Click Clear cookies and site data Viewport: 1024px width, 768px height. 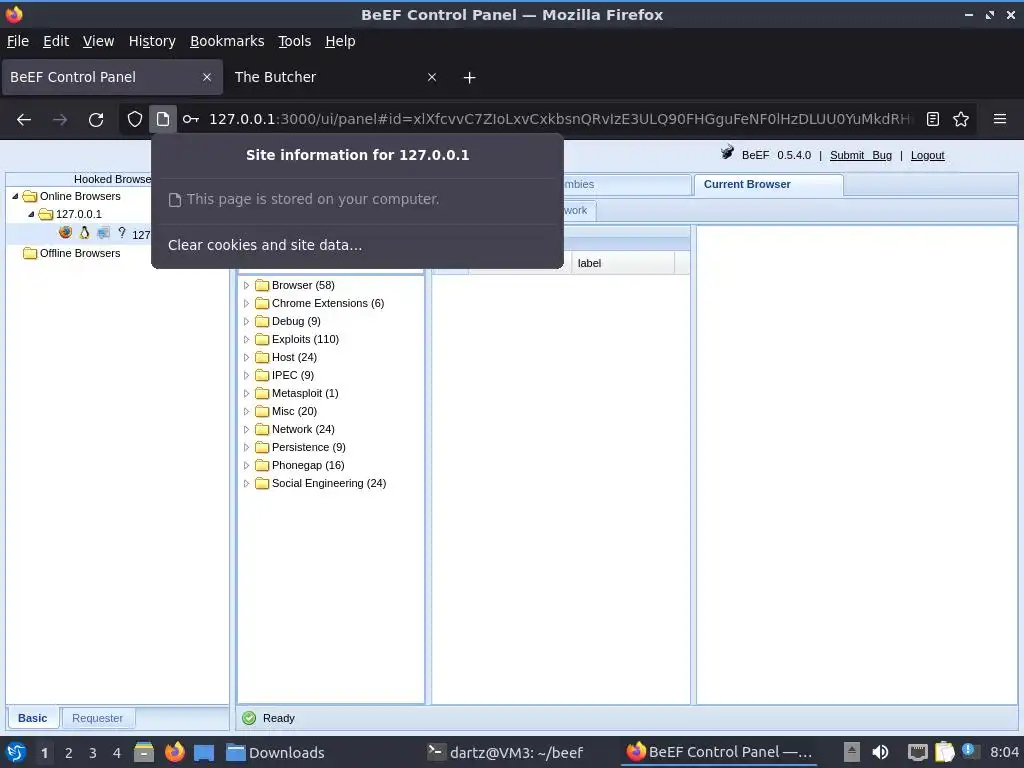click(265, 246)
